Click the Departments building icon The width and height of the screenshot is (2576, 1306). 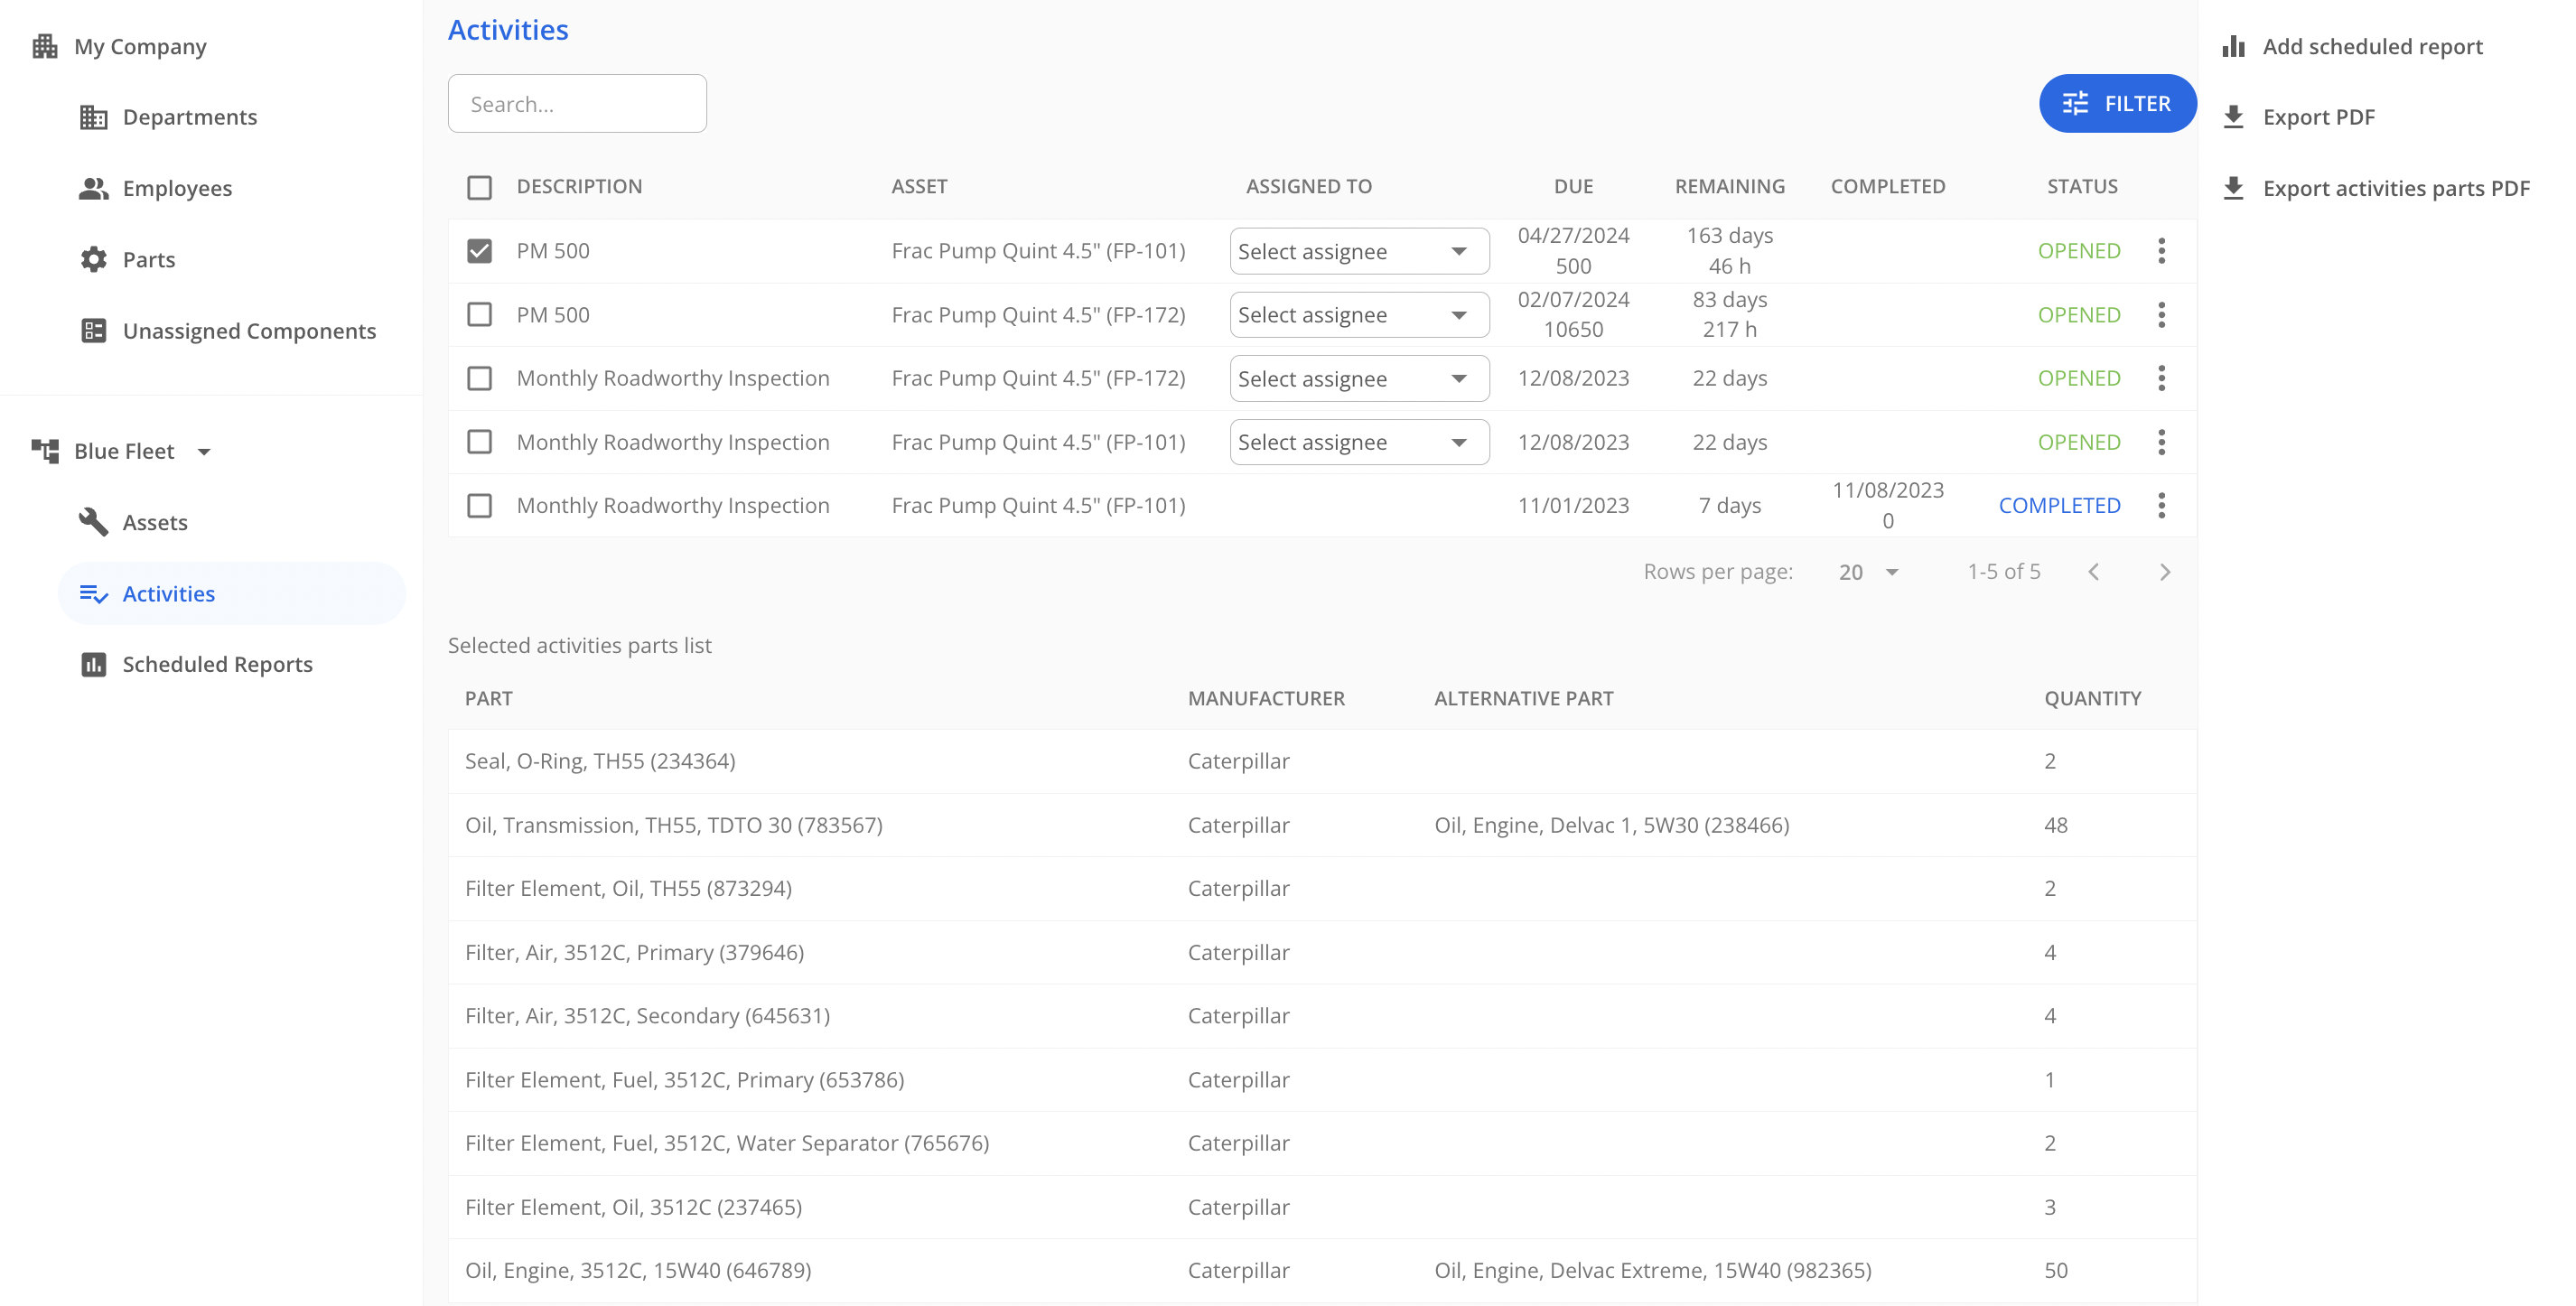pyautogui.click(x=93, y=117)
